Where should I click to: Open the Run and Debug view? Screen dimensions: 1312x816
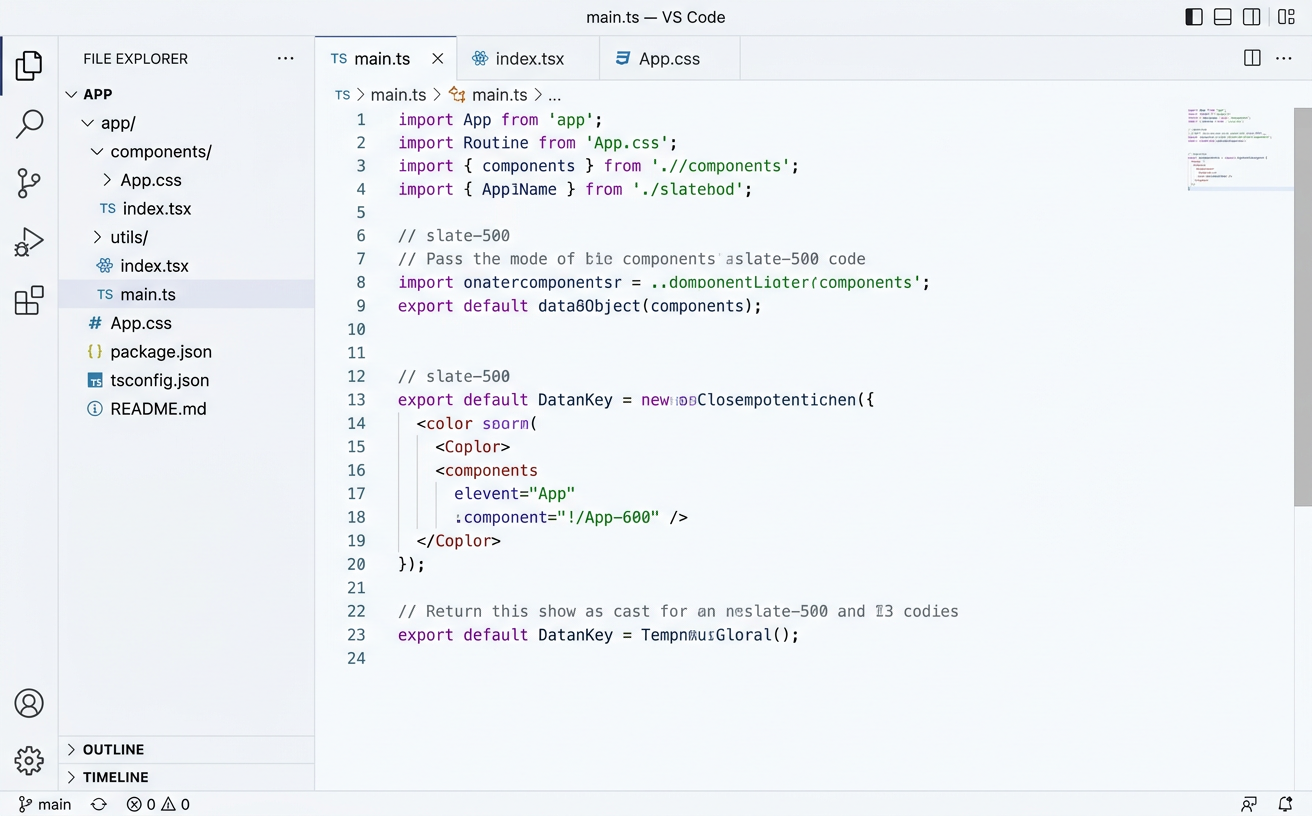(x=29, y=241)
